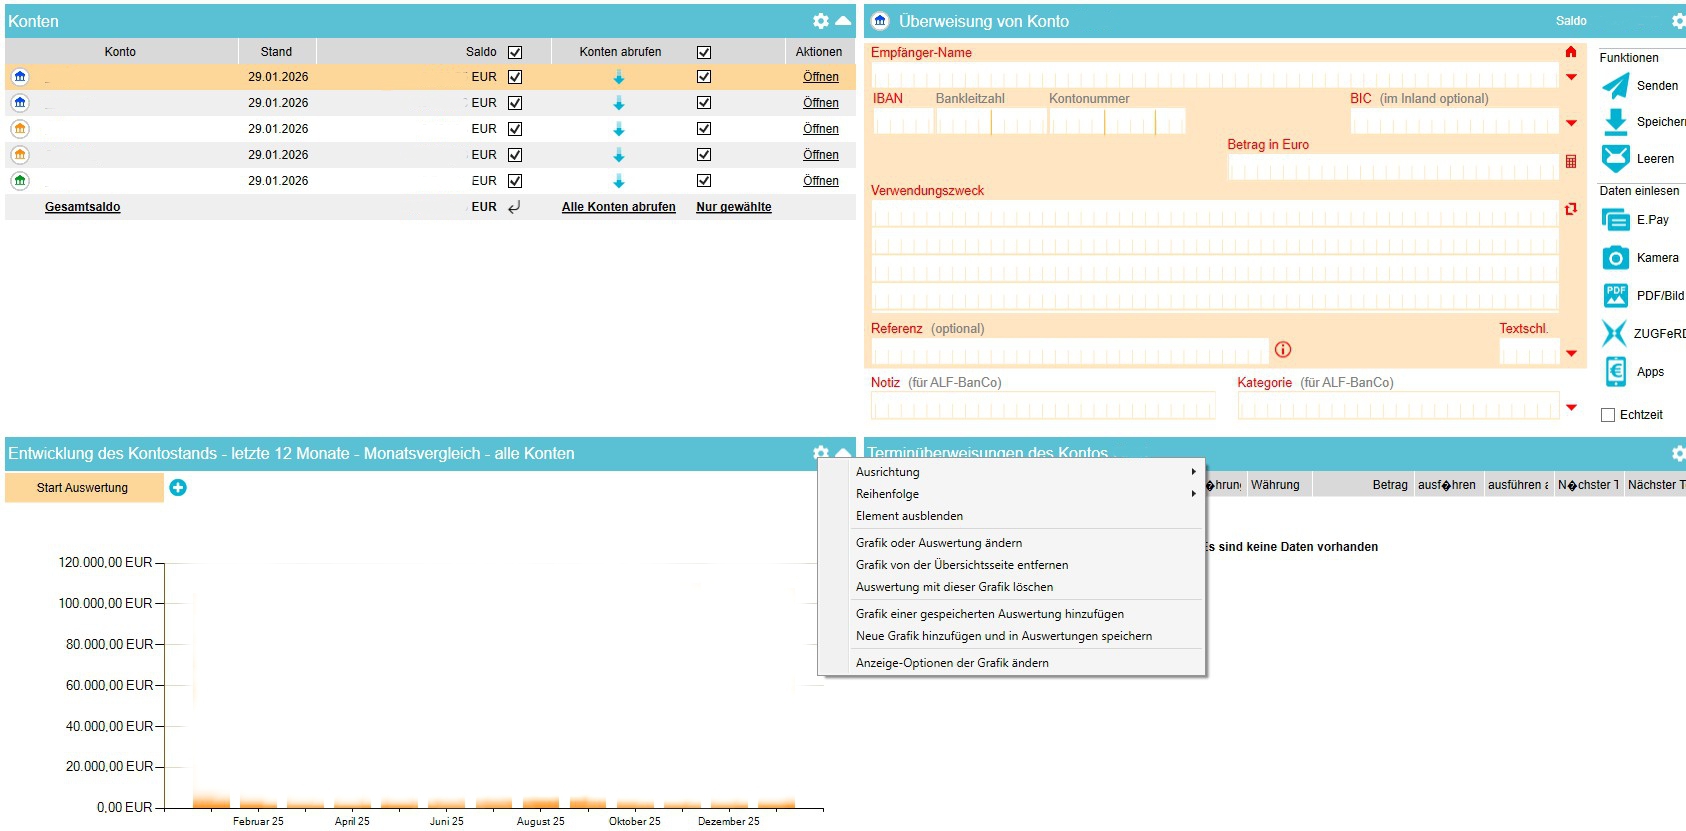The image size is (1686, 831).
Task: Choose Element ausblenden from the context menu
Action: pos(909,516)
